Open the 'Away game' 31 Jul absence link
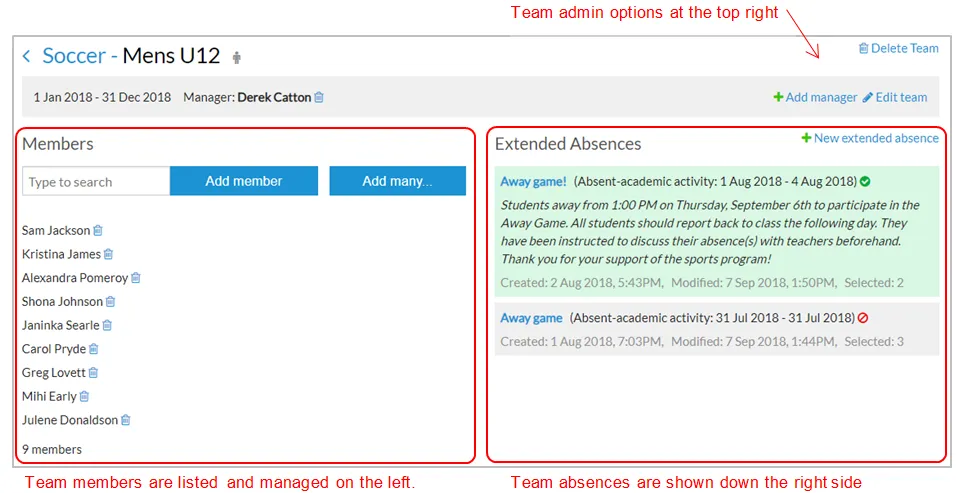Viewport: 956px width, 493px height. point(531,318)
